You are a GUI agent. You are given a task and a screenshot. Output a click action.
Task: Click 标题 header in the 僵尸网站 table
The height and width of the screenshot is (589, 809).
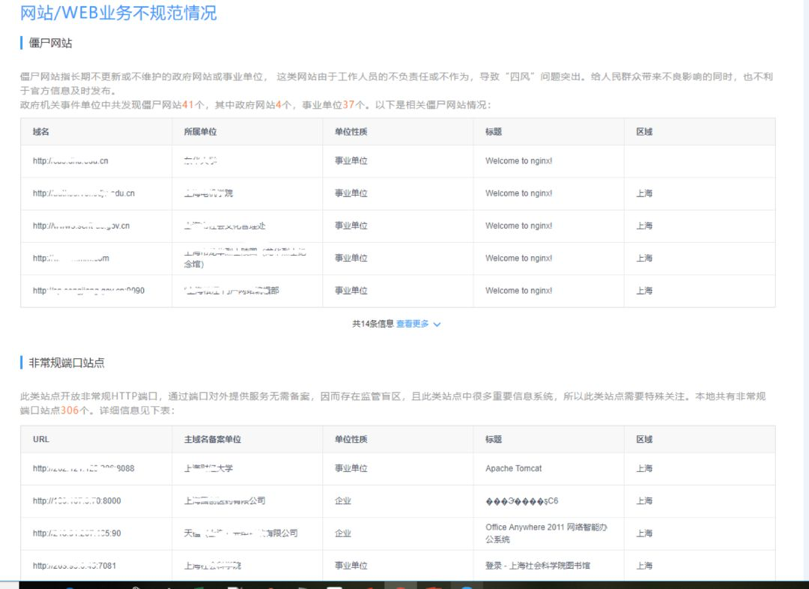(x=493, y=132)
